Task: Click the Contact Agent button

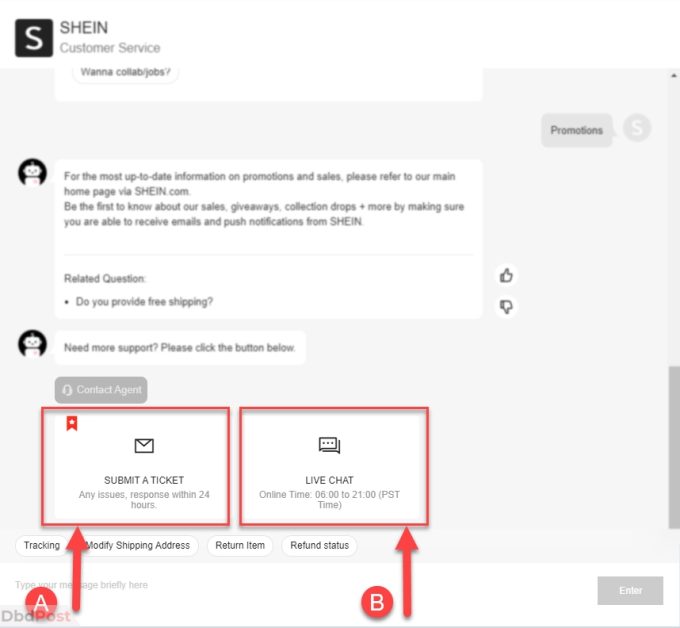Action: [x=101, y=390]
